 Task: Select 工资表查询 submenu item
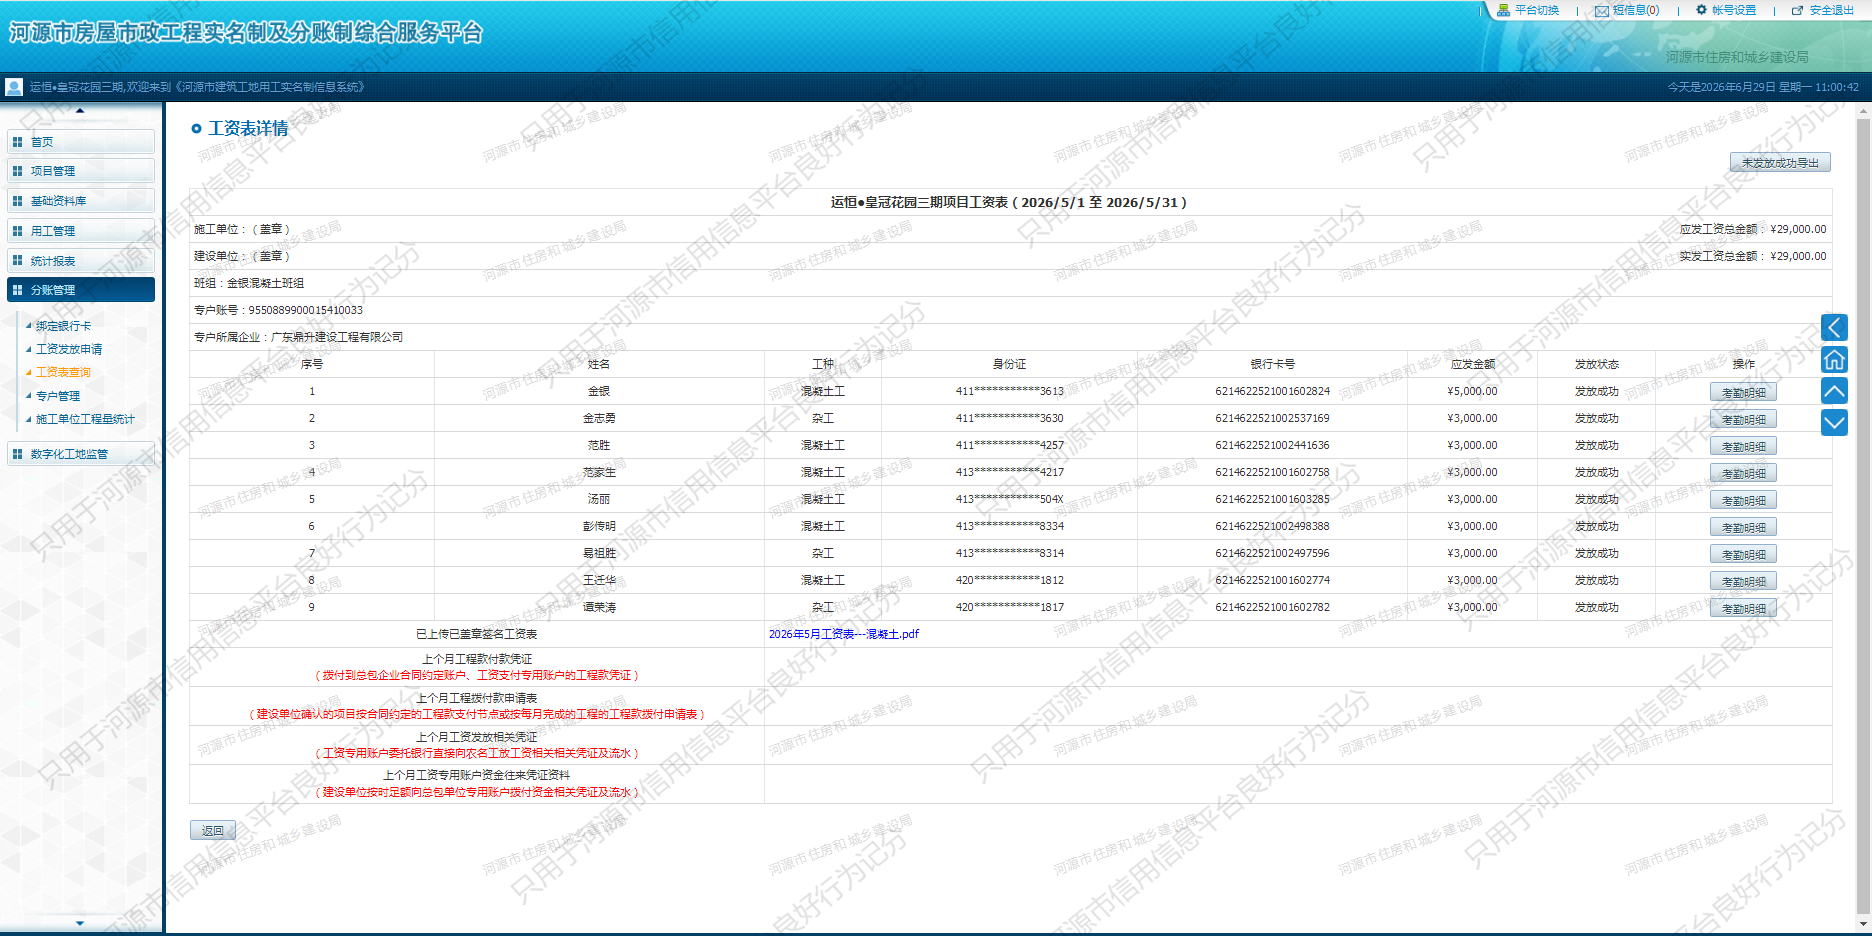pyautogui.click(x=63, y=372)
